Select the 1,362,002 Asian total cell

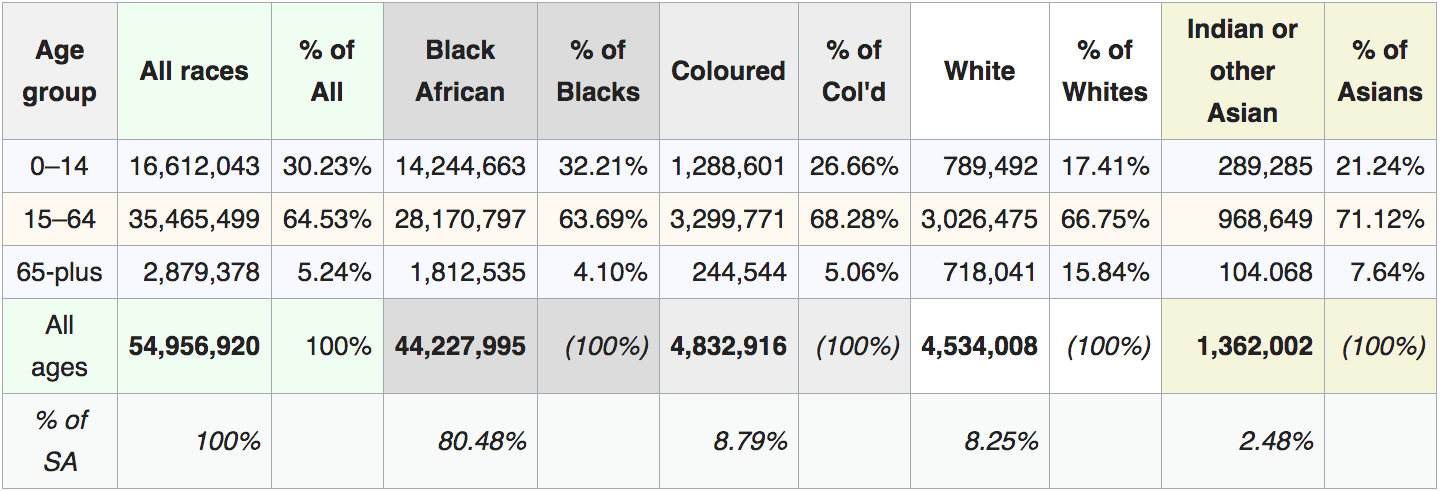click(1242, 346)
